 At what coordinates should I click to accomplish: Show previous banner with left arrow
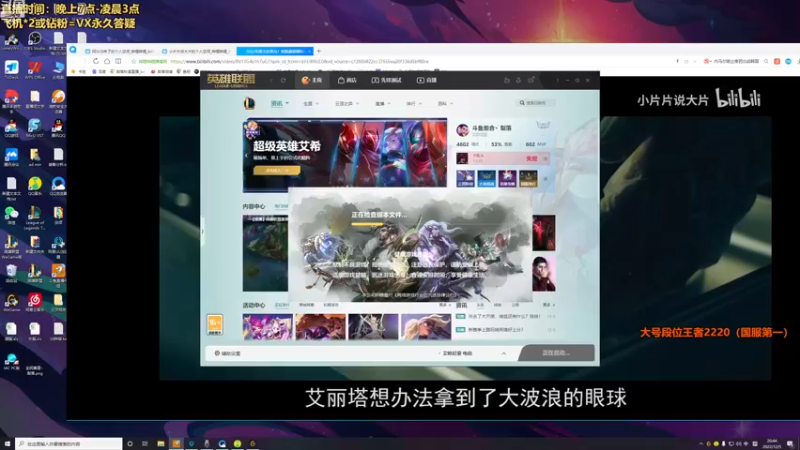tap(246, 155)
